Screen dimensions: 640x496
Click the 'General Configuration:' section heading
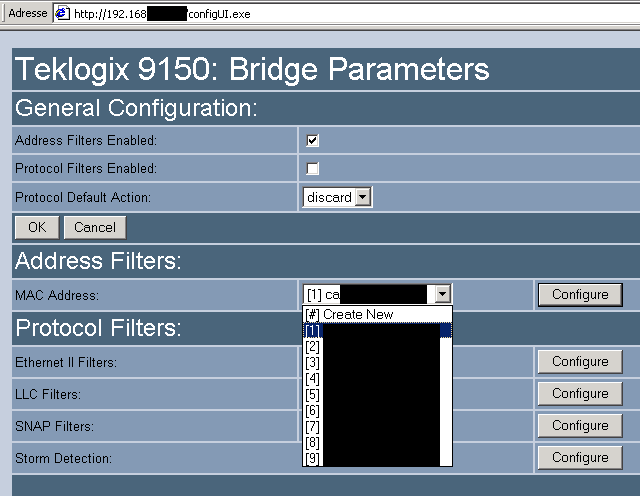(136, 108)
